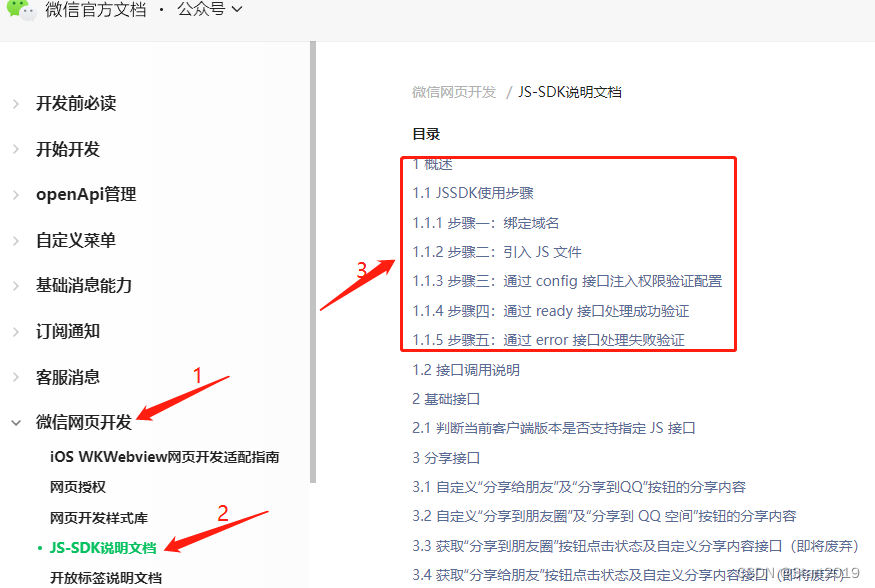Expand the openApi管理 chevron
The width and height of the screenshot is (875, 588).
point(16,195)
